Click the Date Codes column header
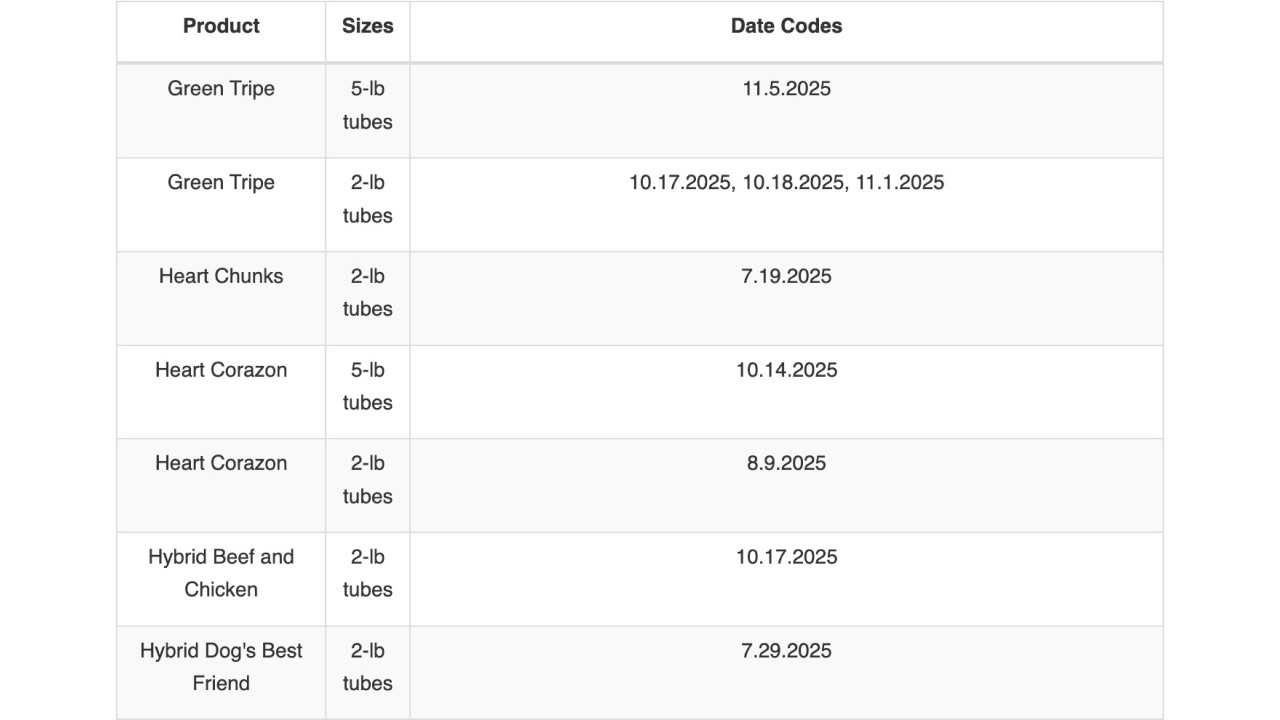This screenshot has width=1280, height=720. pyautogui.click(x=786, y=26)
